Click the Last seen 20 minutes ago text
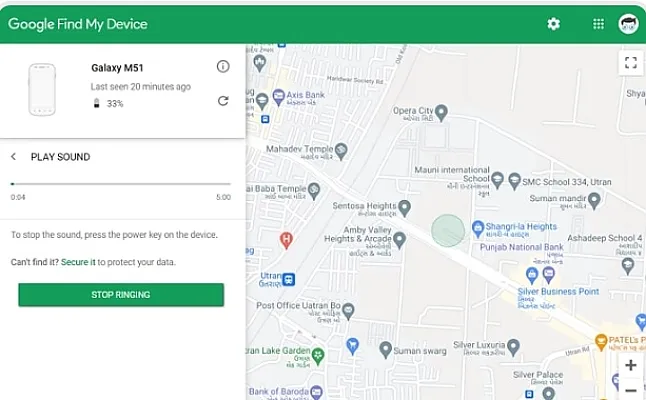The image size is (646, 400). pos(140,87)
